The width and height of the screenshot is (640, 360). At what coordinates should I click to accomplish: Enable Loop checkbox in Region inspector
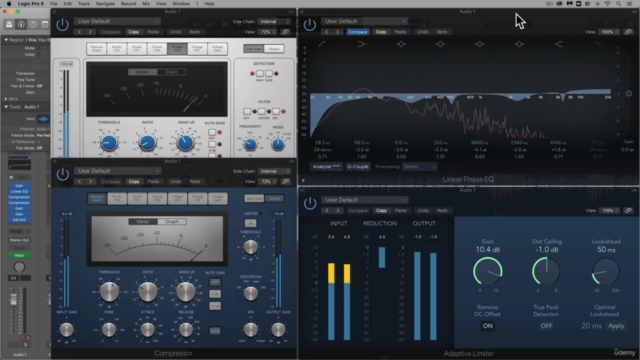pyautogui.click(x=38, y=54)
